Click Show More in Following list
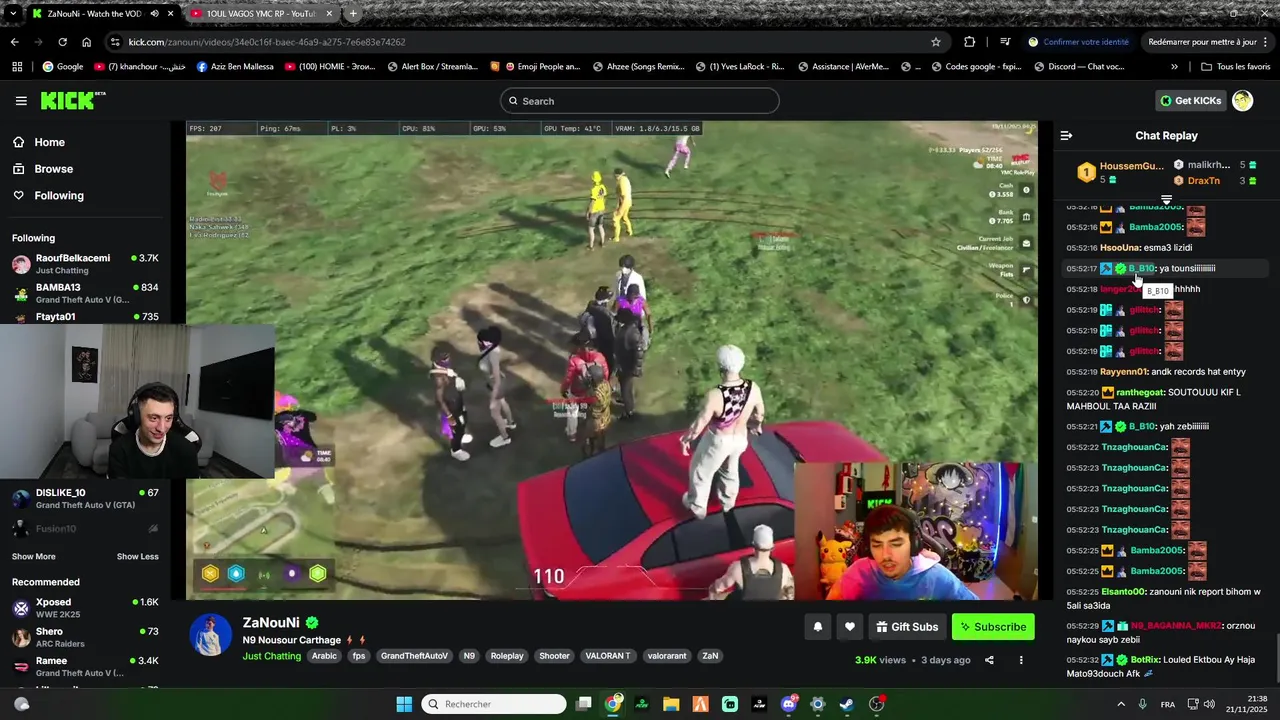1280x720 pixels. (34, 556)
